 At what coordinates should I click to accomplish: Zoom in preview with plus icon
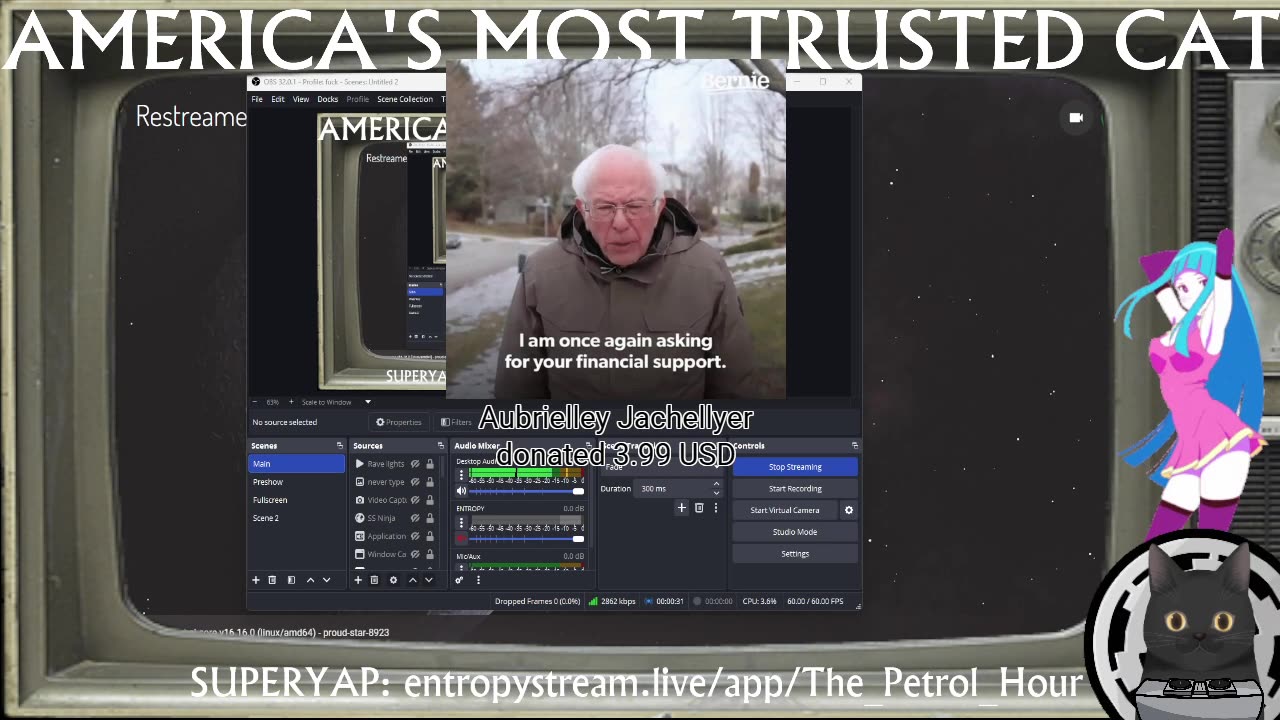pos(291,402)
